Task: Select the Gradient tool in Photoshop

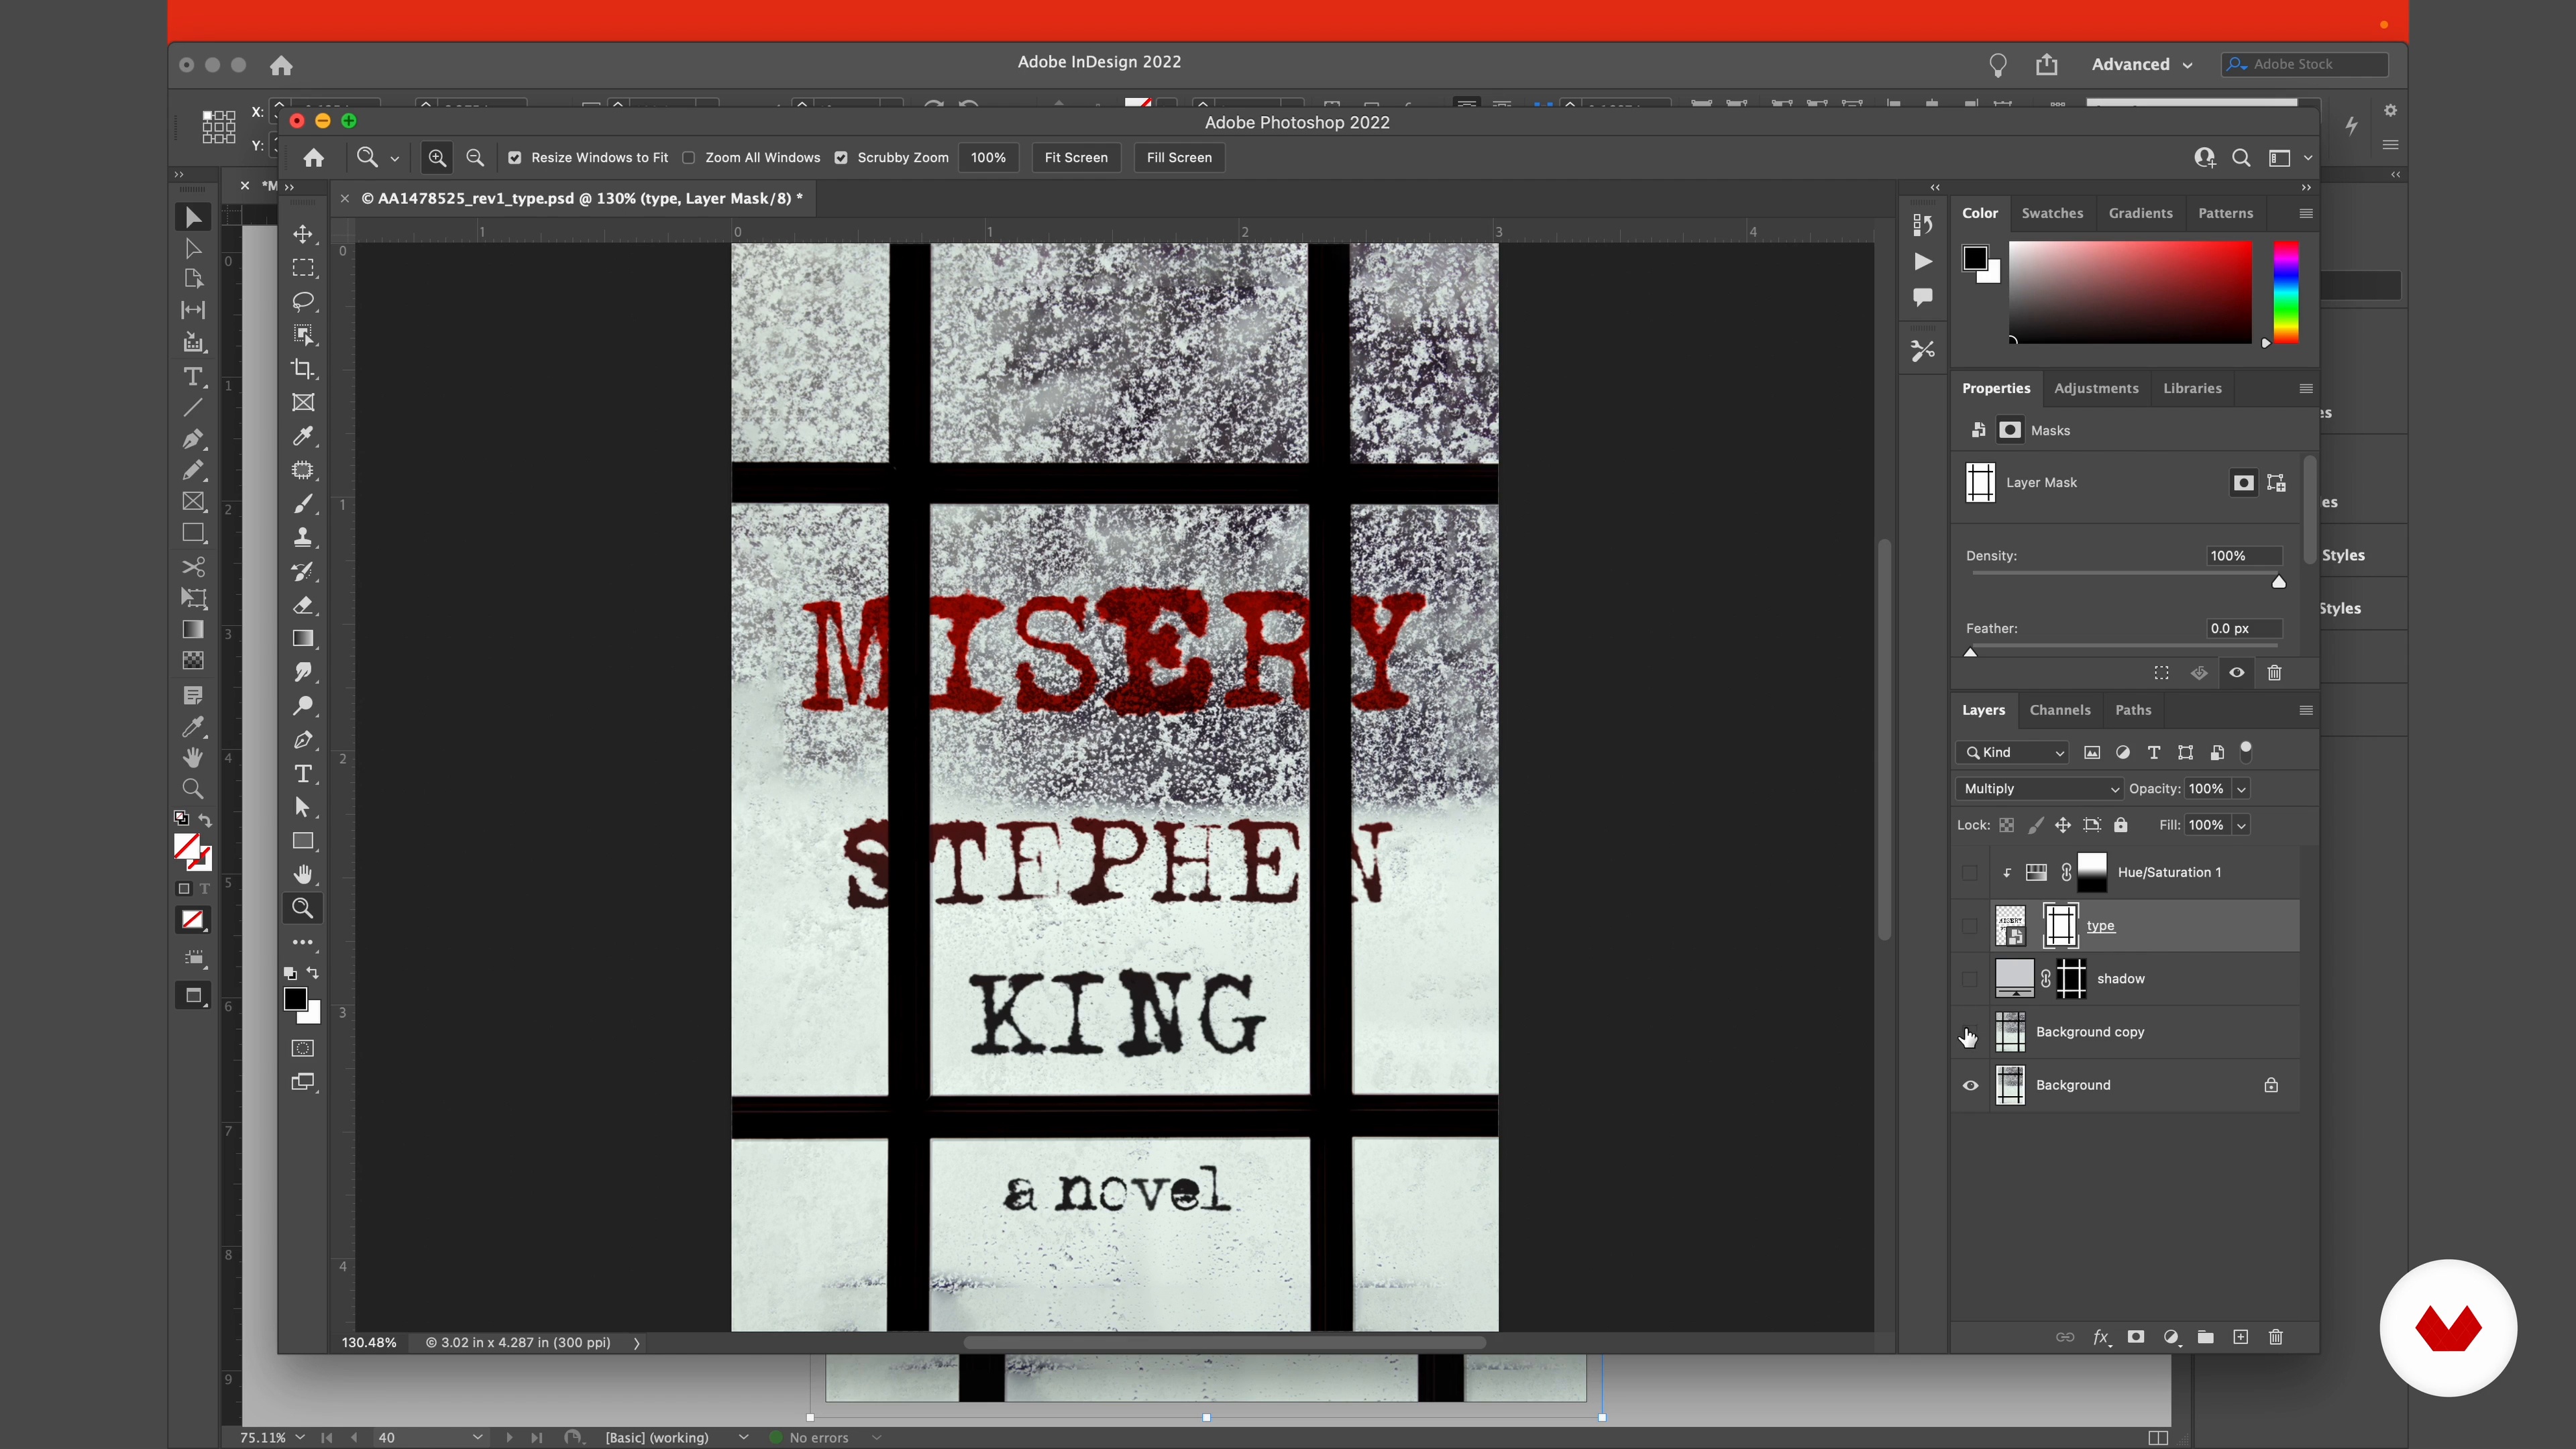Action: [303, 638]
